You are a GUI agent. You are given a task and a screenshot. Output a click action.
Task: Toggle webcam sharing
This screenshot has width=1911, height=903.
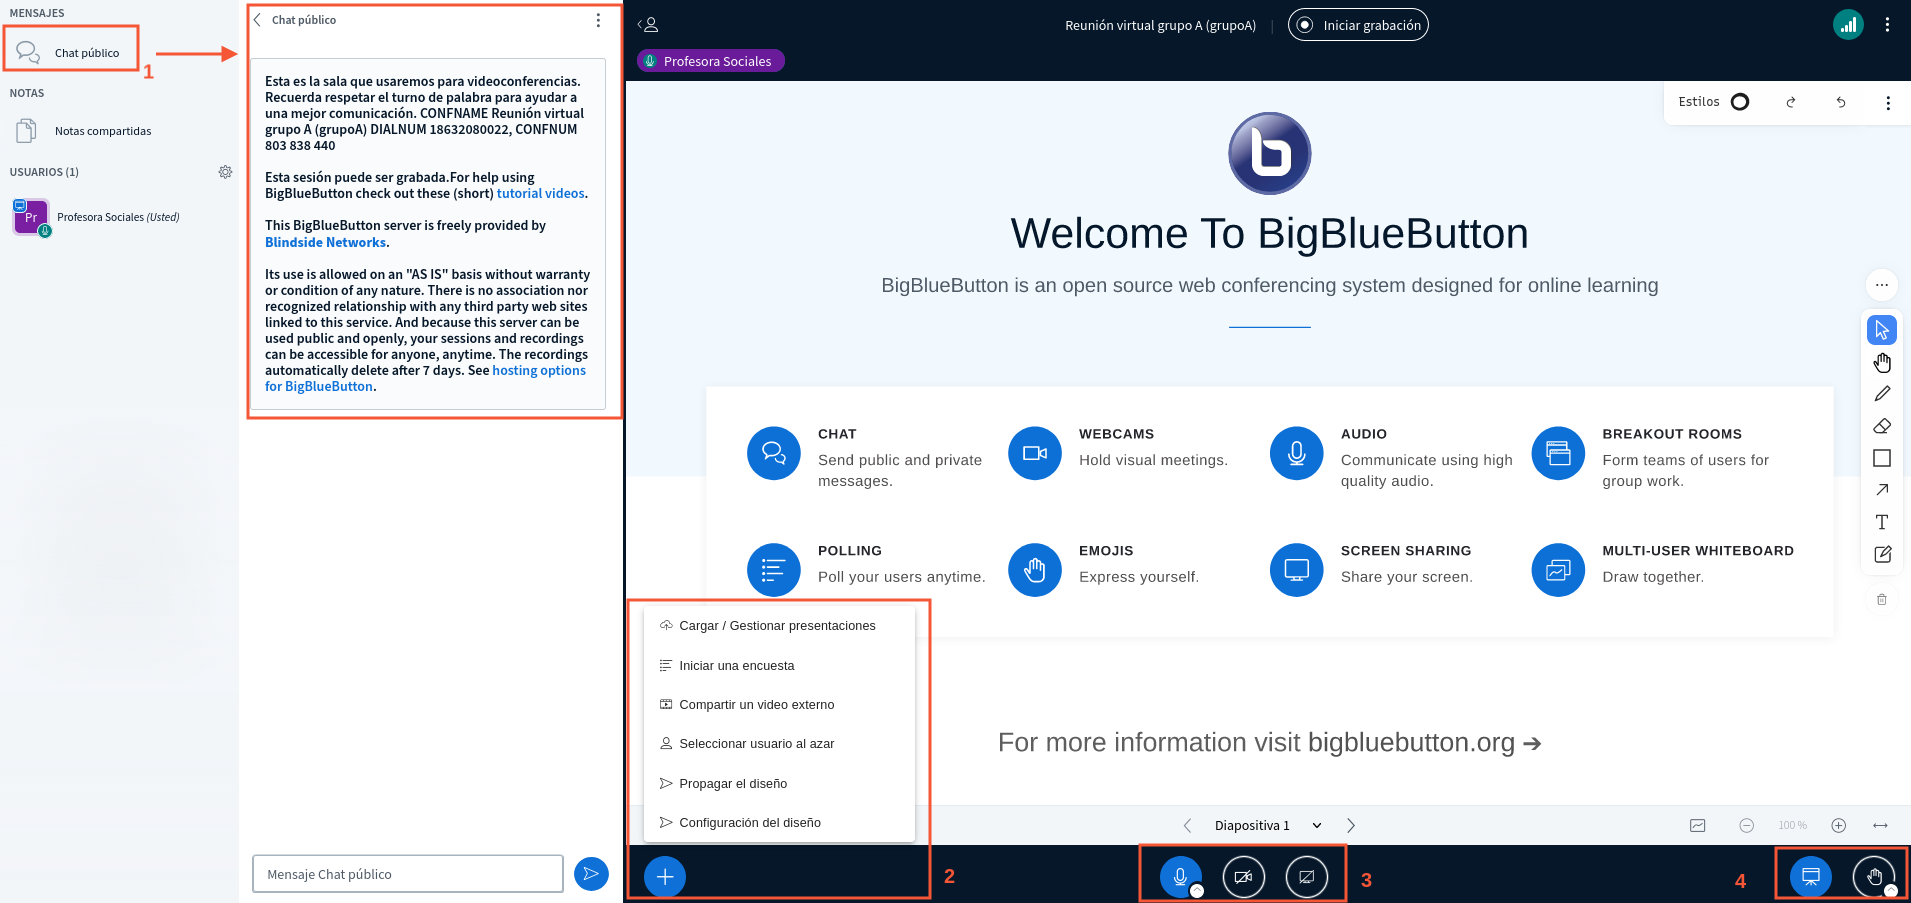click(x=1243, y=877)
